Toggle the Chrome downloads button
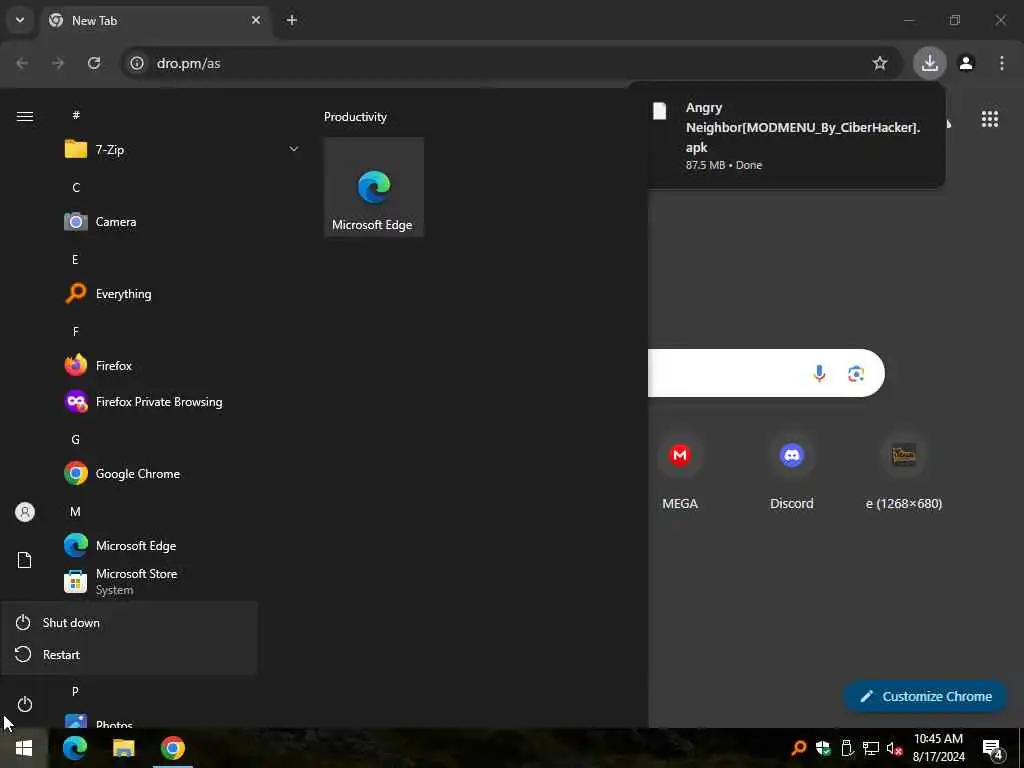The height and width of the screenshot is (768, 1024). pos(930,63)
